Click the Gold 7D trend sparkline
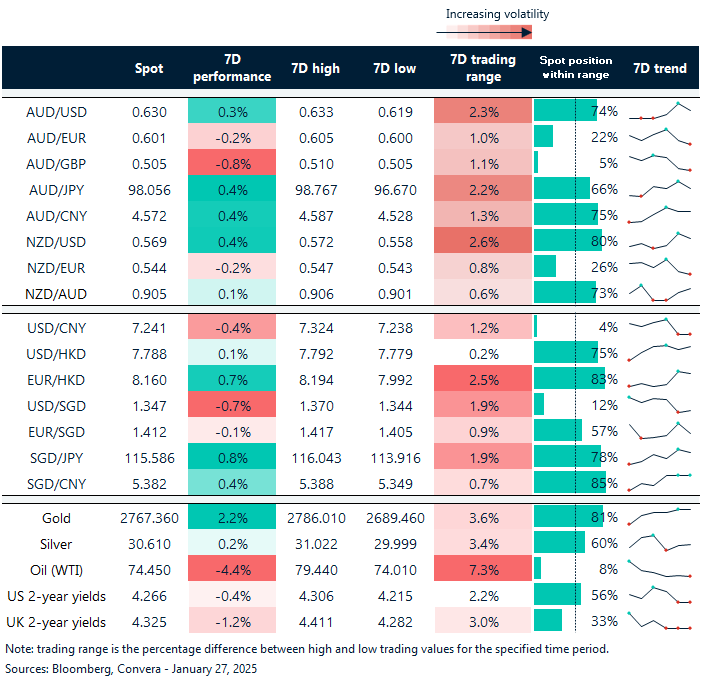 (x=659, y=517)
